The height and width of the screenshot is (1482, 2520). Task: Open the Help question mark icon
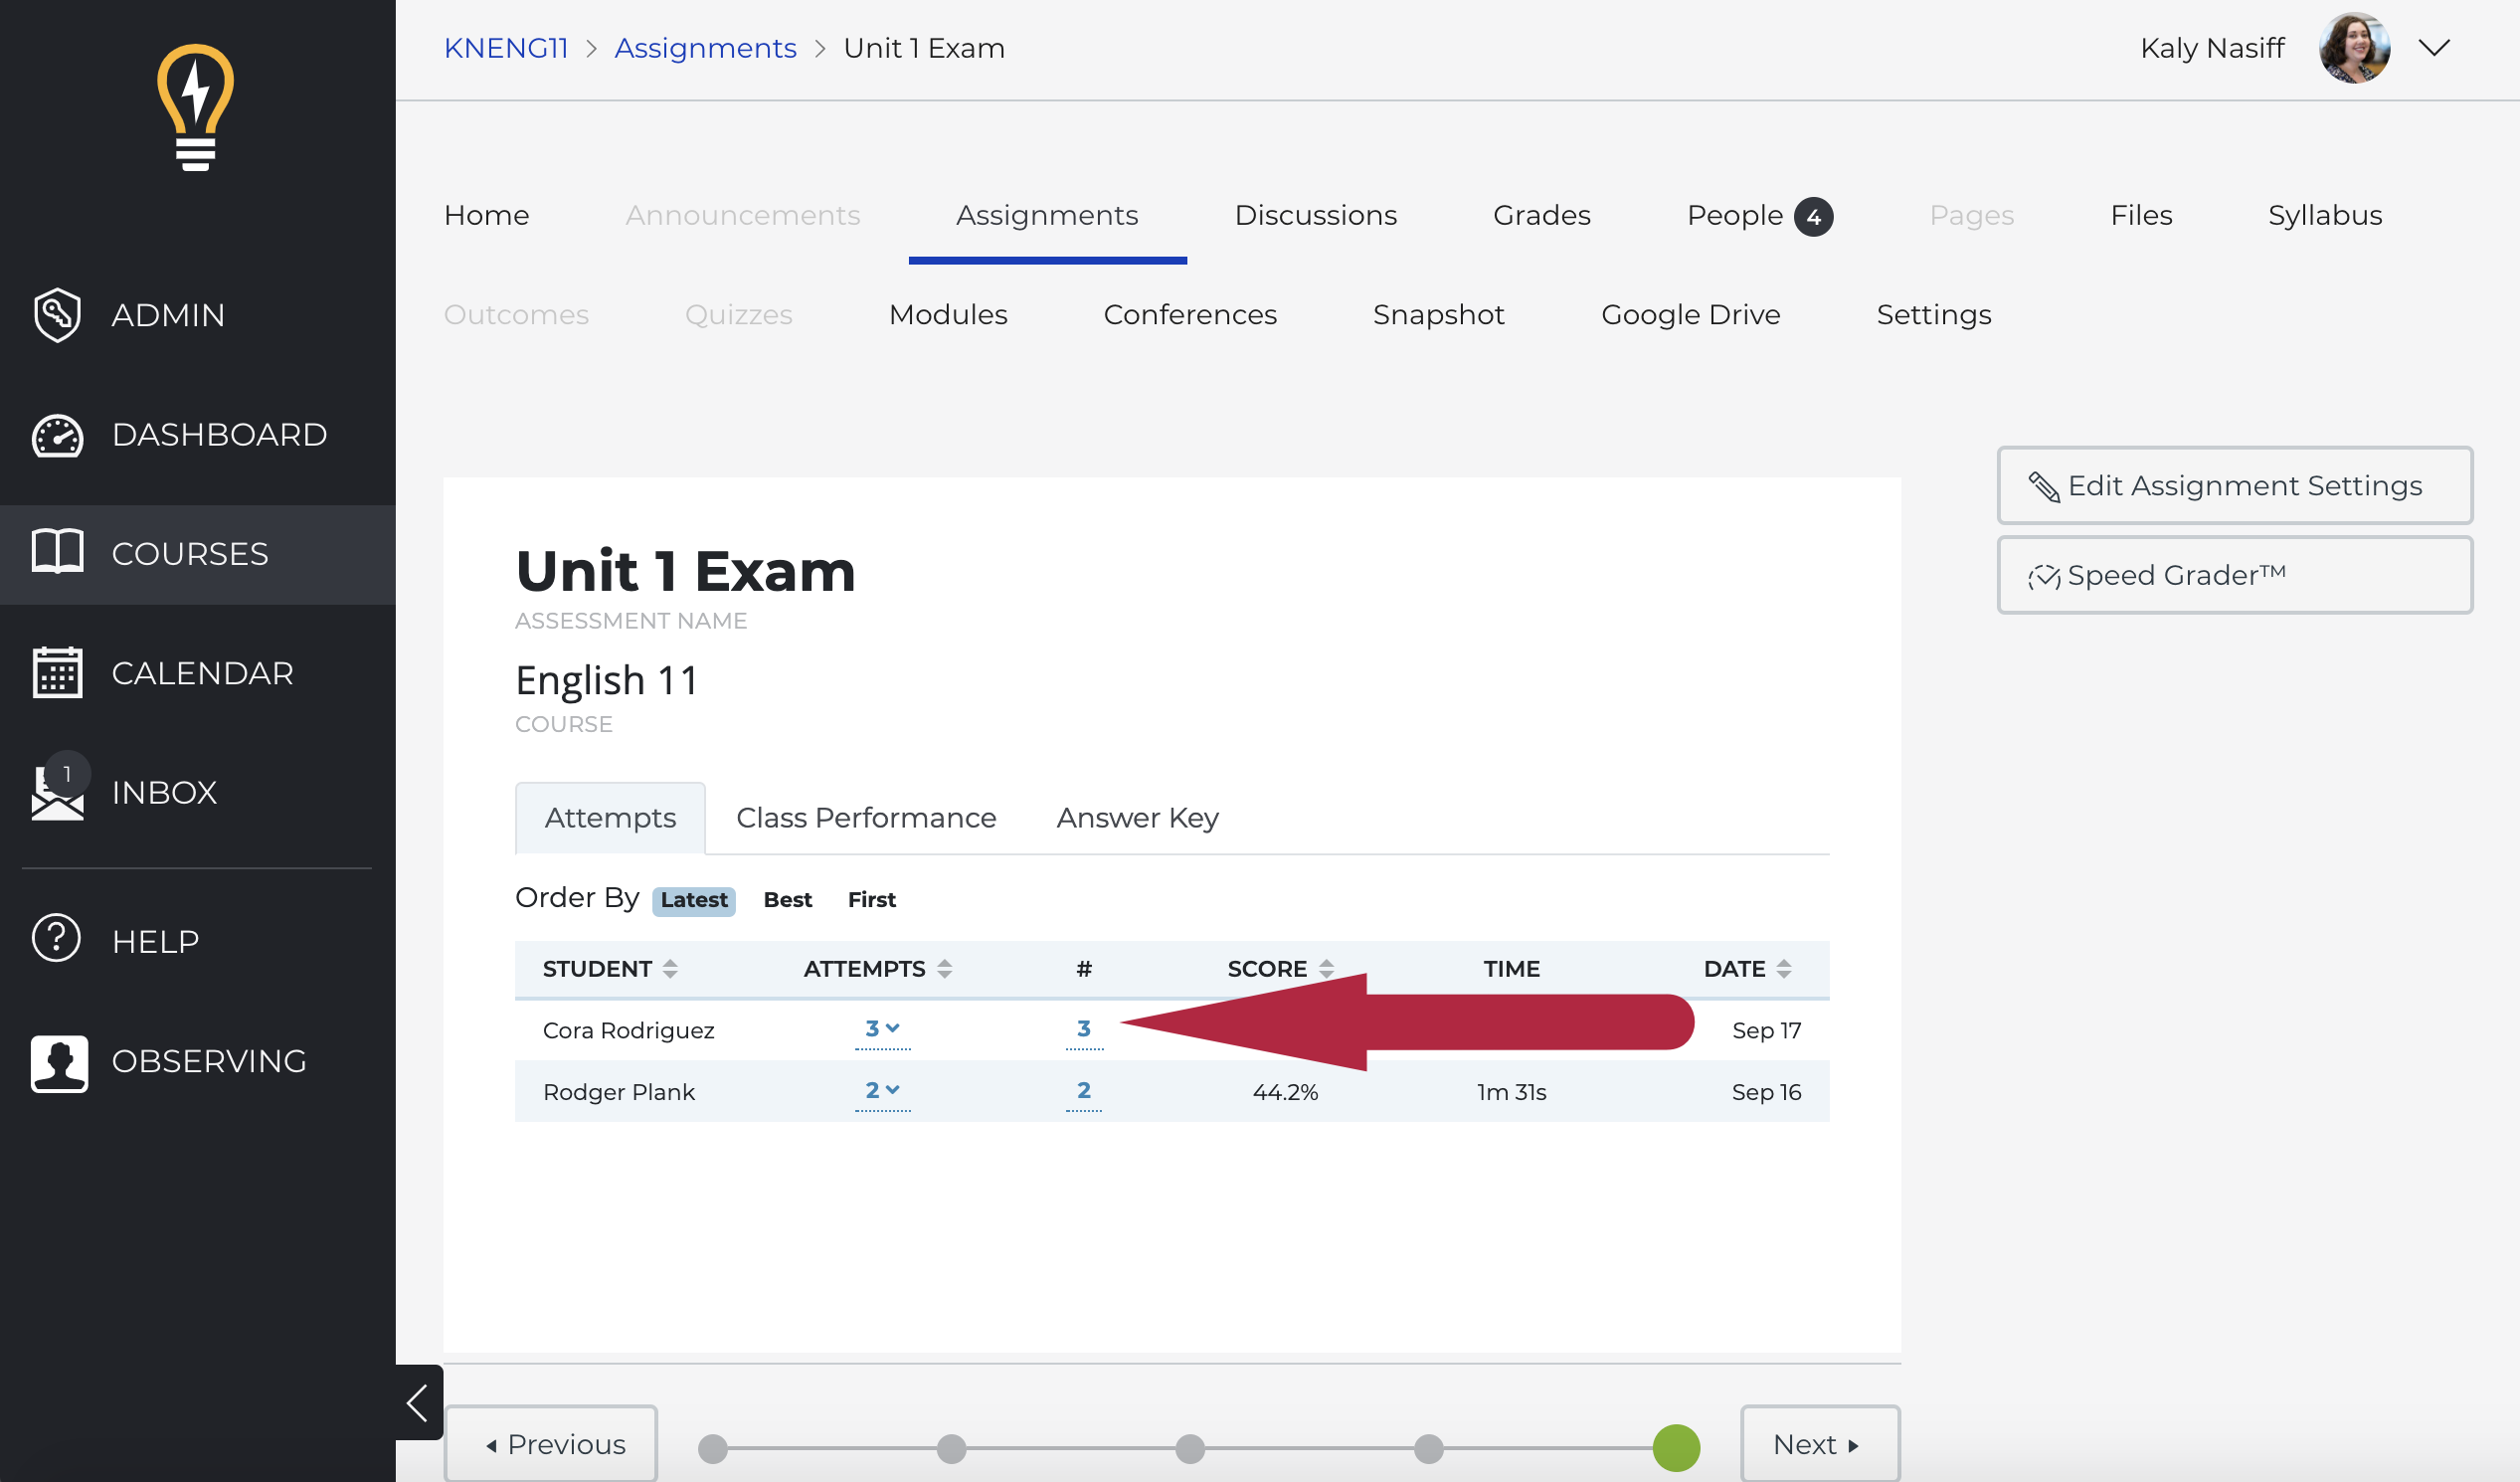click(57, 939)
